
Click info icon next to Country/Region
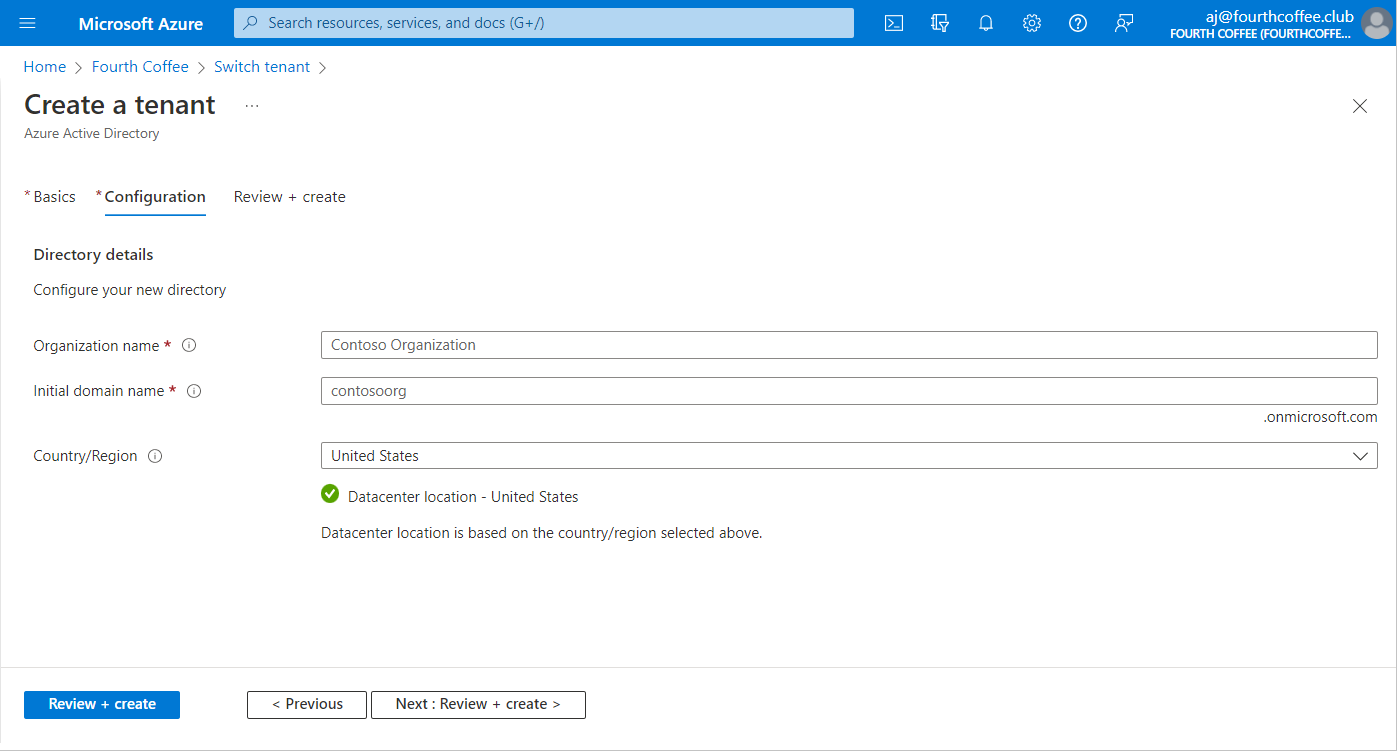155,456
